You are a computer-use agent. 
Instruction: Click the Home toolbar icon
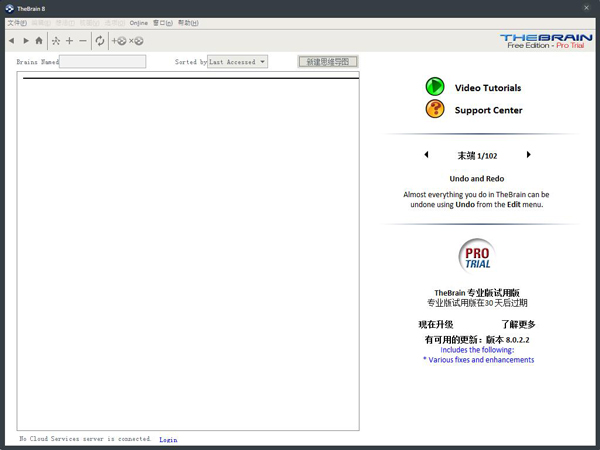point(39,41)
